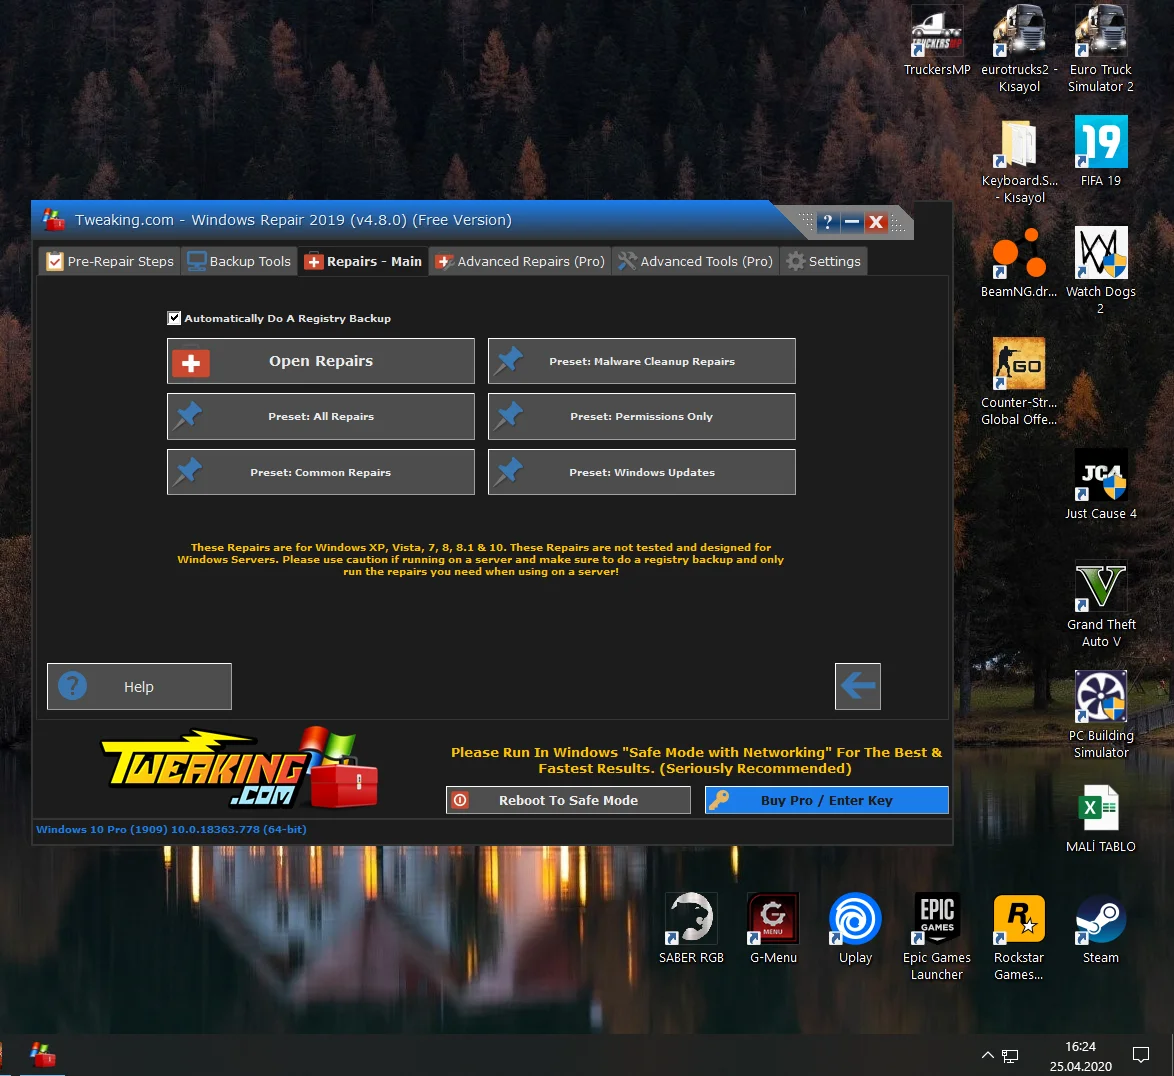Toggle Automatically Do A Registry Backup checkbox
The image size is (1174, 1076).
pyautogui.click(x=174, y=318)
